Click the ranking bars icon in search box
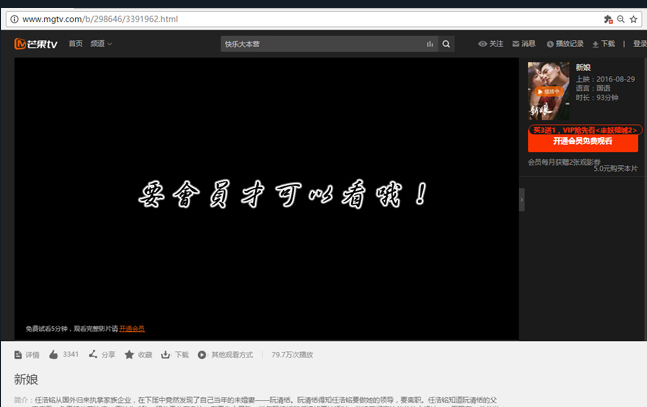Viewport: 647px width, 407px height. pyautogui.click(x=430, y=44)
